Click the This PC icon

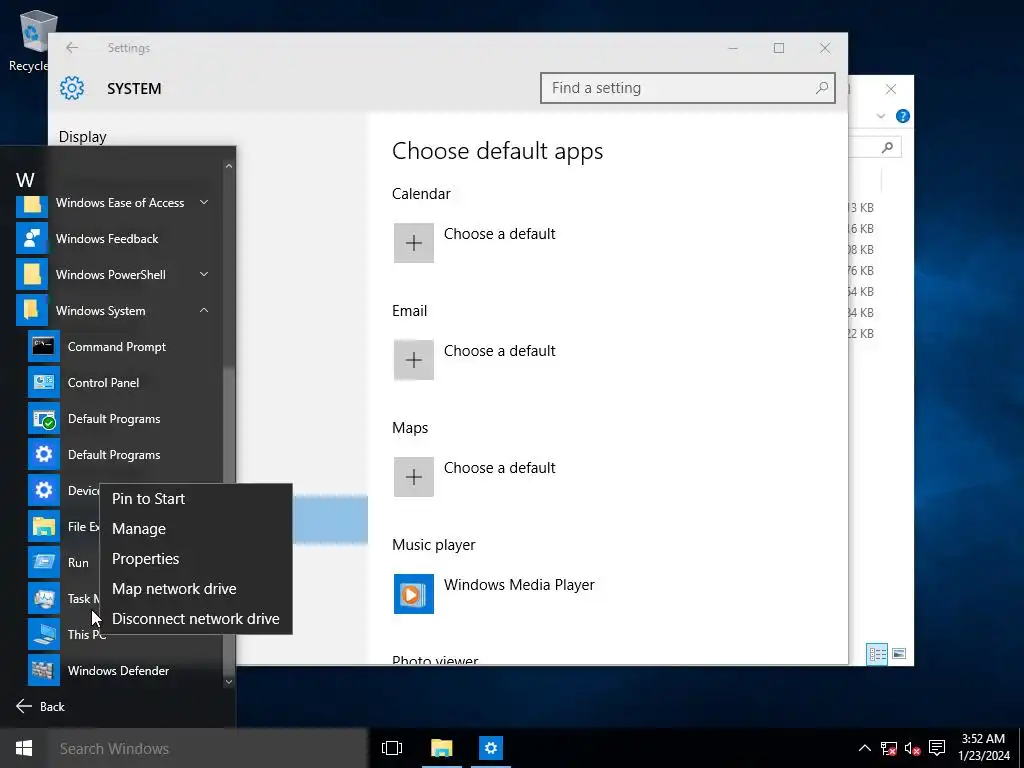(x=44, y=634)
